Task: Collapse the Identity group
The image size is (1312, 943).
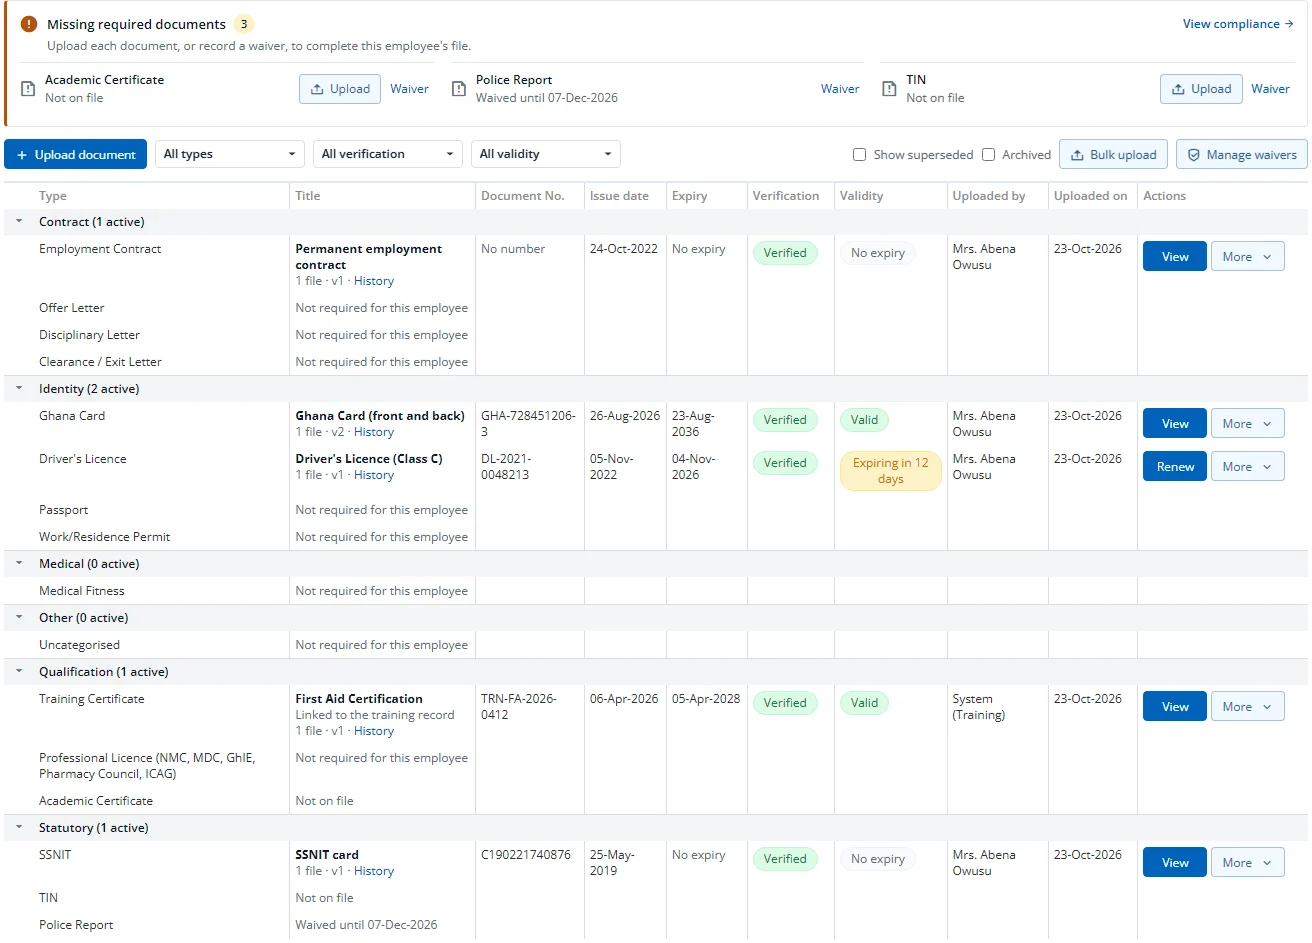Action: click(19, 389)
